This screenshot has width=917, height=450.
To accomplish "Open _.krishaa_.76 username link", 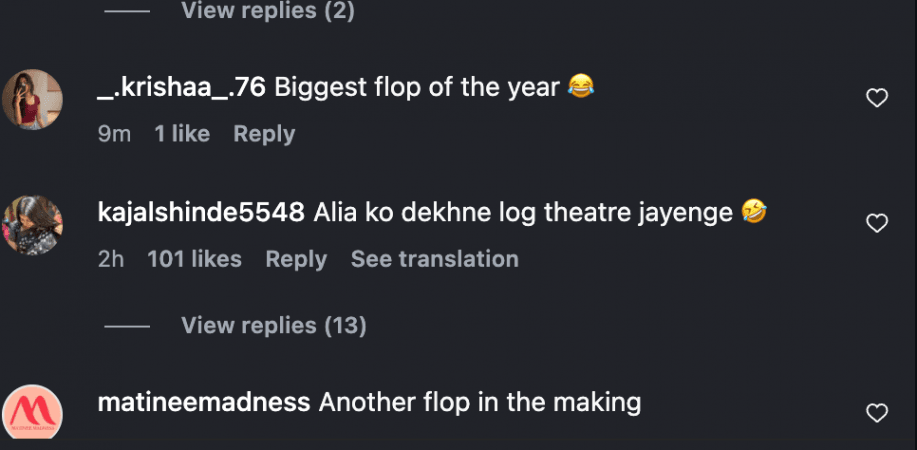I will coord(181,87).
